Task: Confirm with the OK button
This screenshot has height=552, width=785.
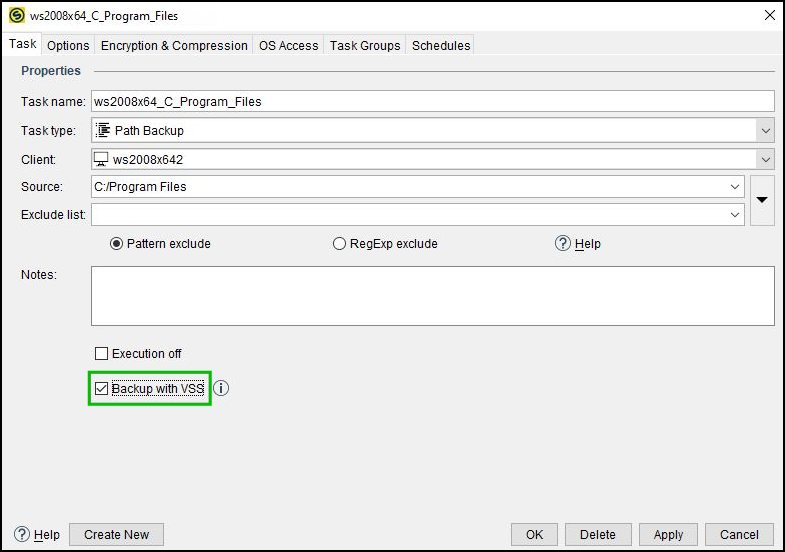Action: click(x=534, y=534)
